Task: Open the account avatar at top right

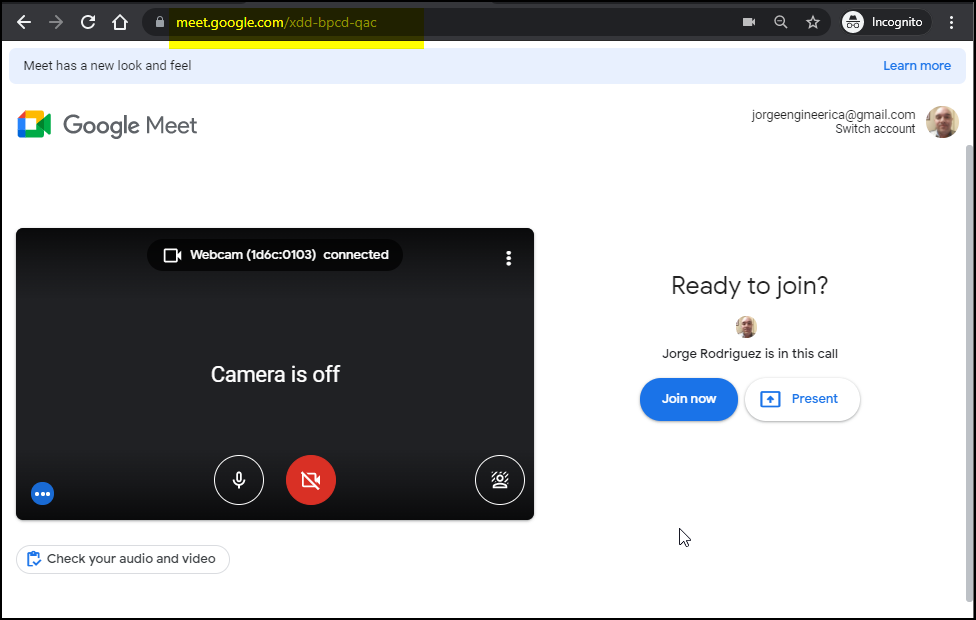Action: (x=942, y=121)
